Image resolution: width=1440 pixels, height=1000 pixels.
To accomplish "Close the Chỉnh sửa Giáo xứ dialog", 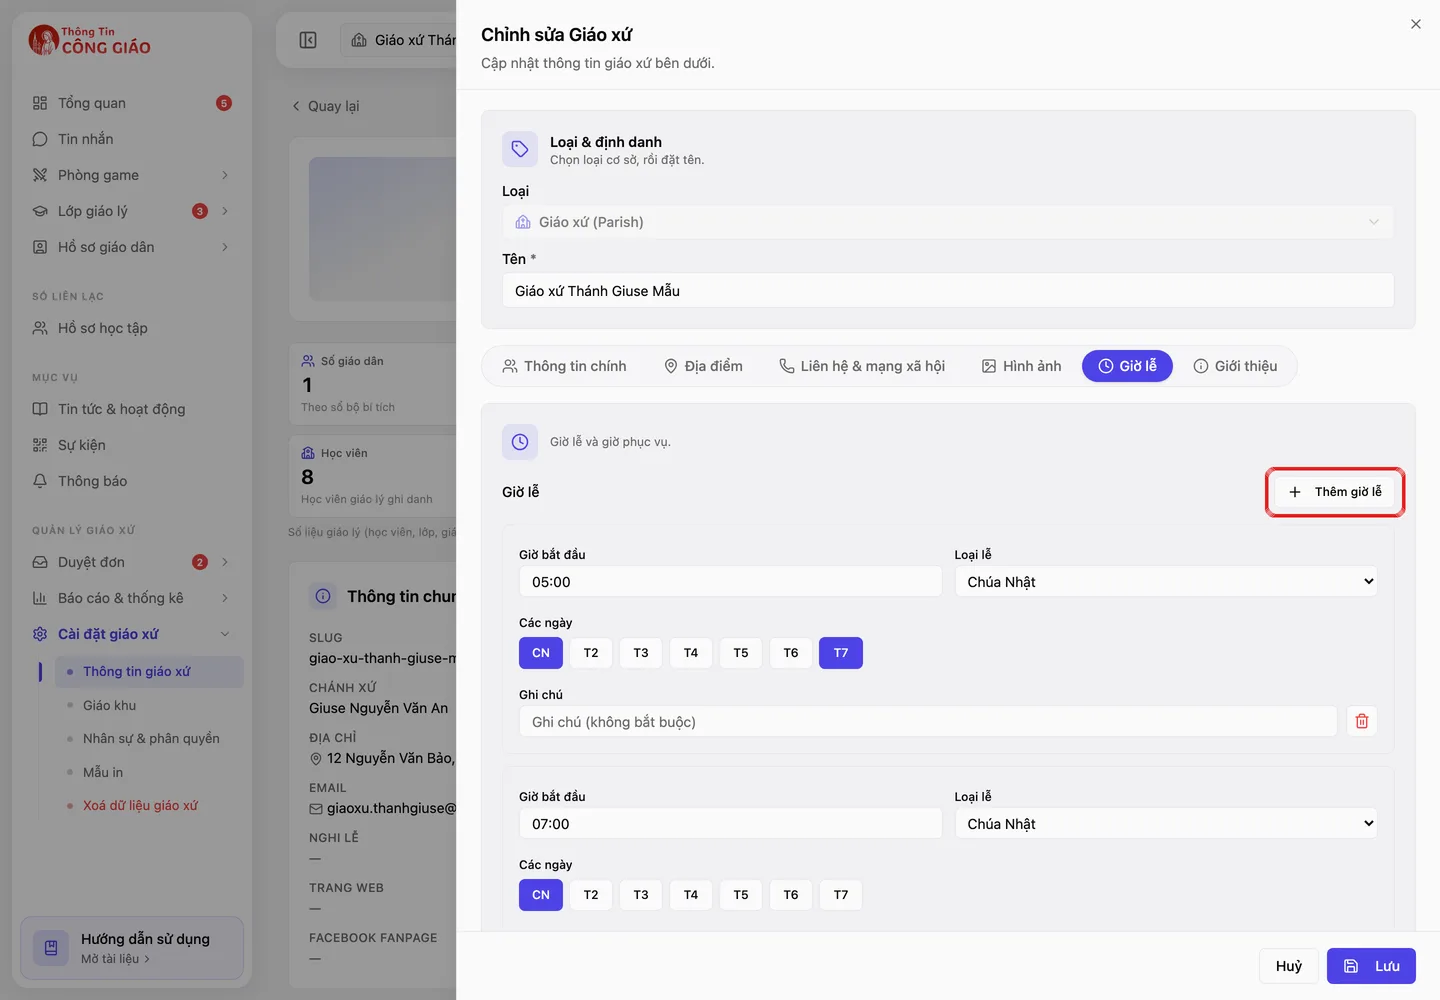I will (1415, 24).
